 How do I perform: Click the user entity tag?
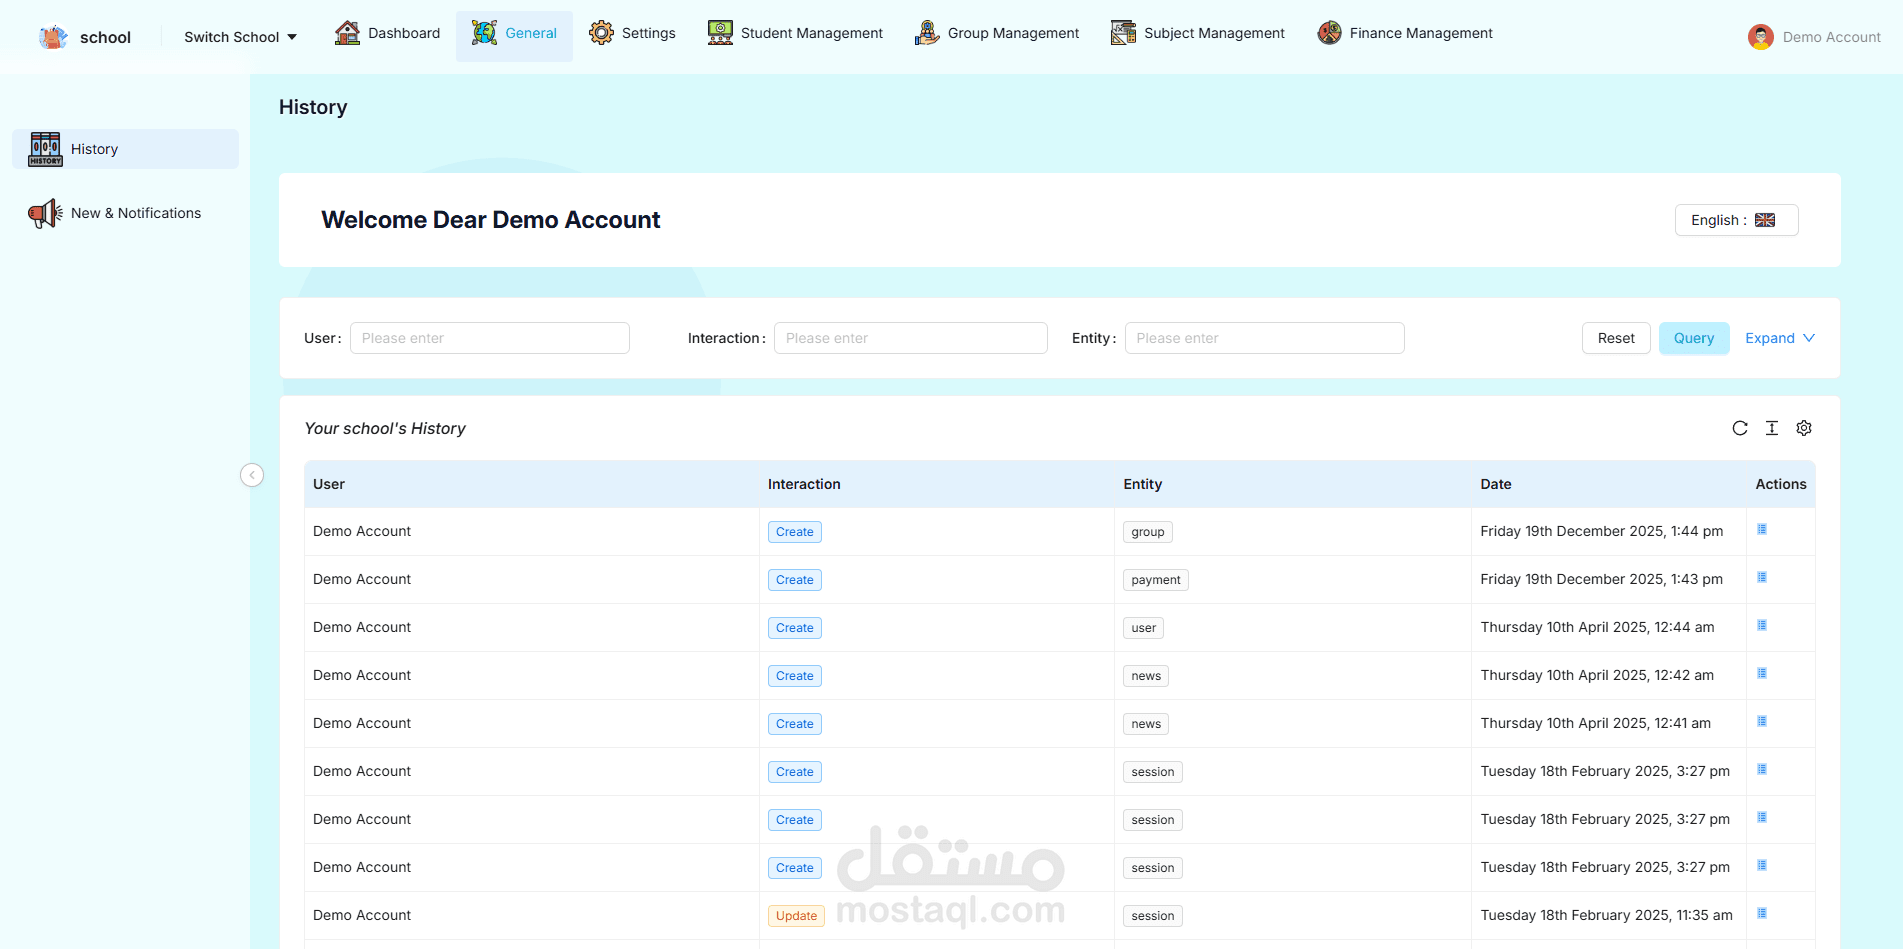coord(1144,628)
